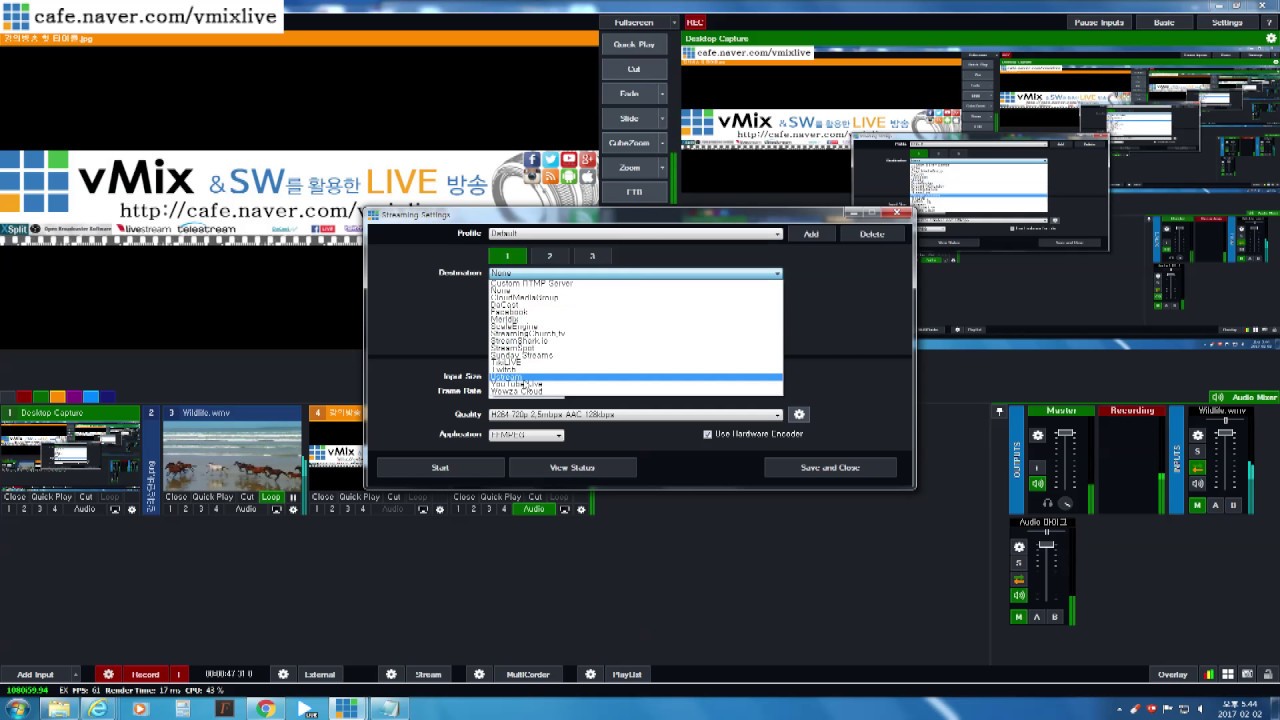The image size is (1280, 720).
Task: Select Twitch in destination list
Action: click(635, 370)
